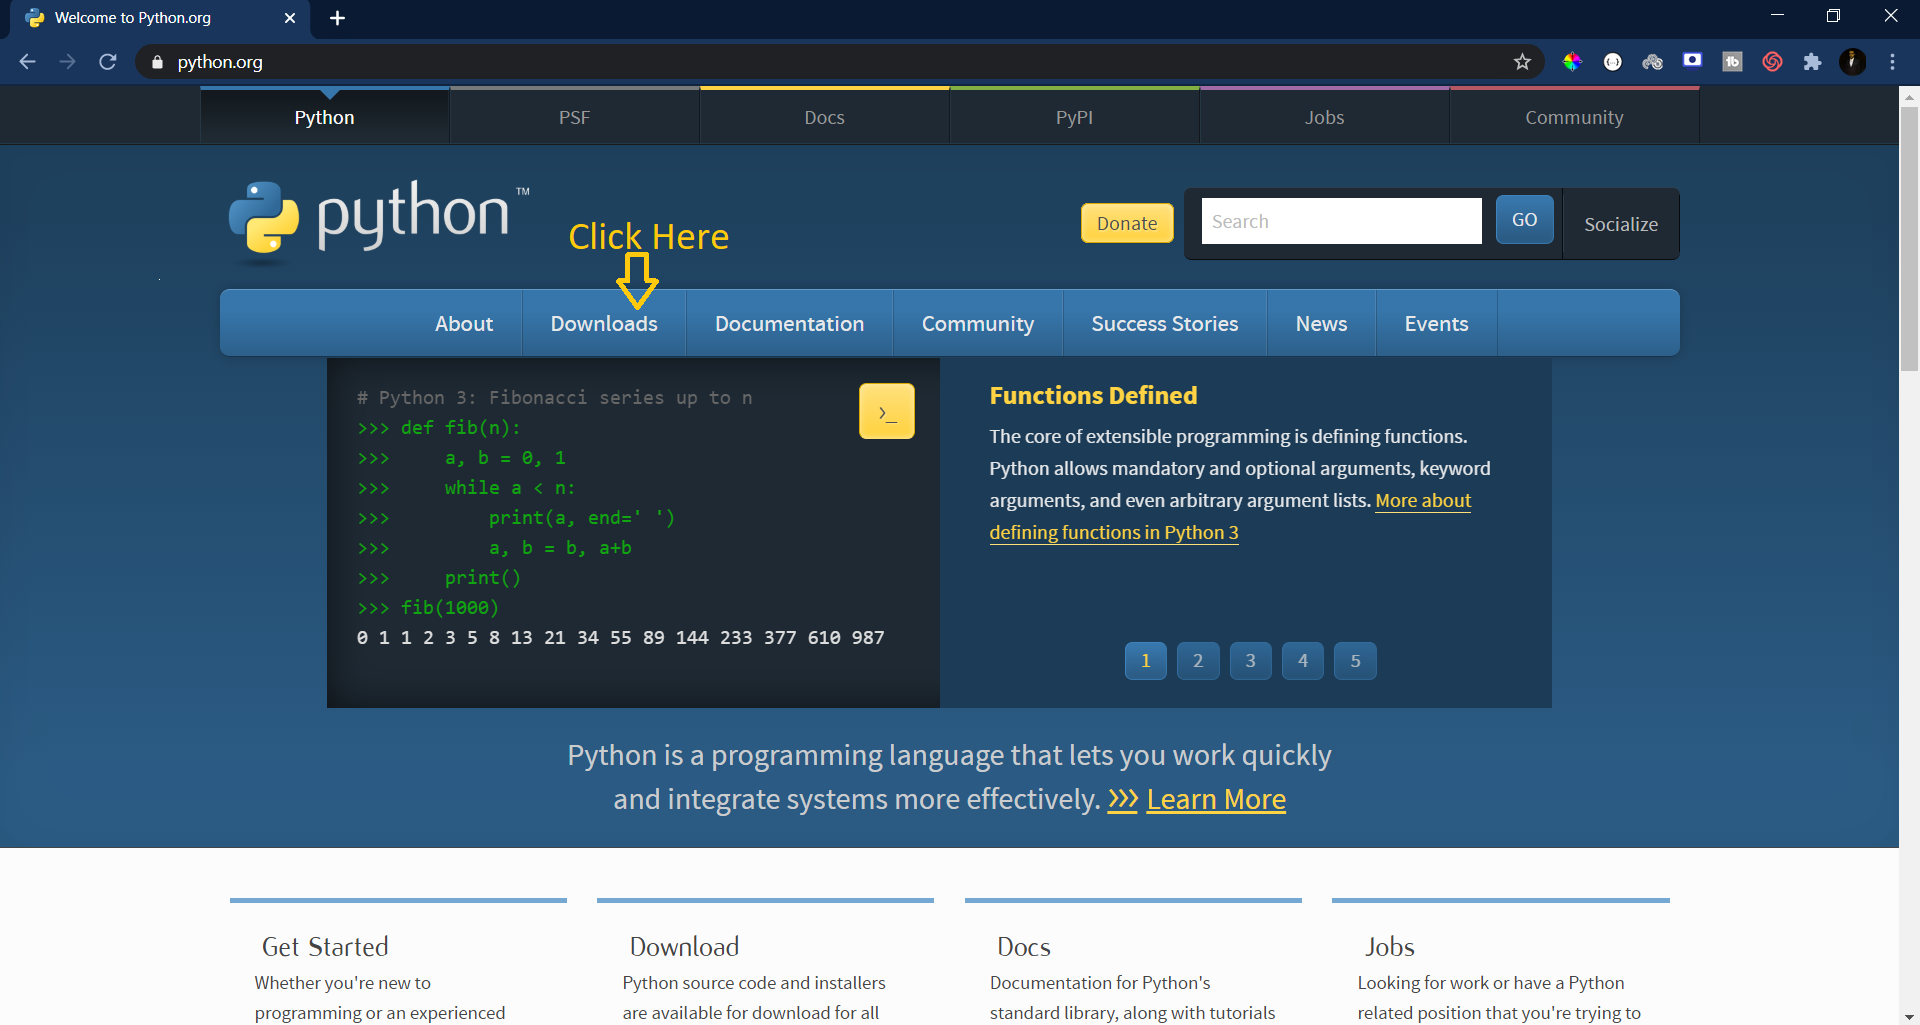Screen dimensions: 1920x1025
Task: Click the Jobs section heading at the bottom
Action: (1389, 946)
